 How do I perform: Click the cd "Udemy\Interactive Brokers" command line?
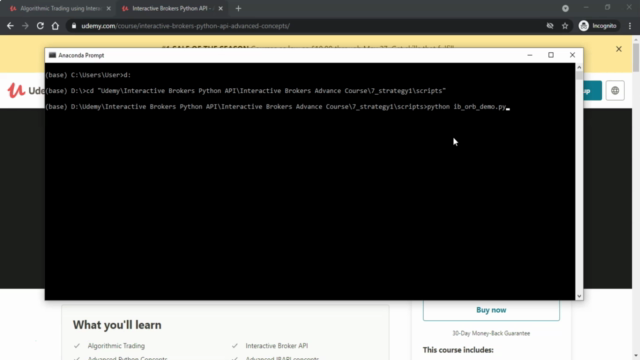click(245, 91)
